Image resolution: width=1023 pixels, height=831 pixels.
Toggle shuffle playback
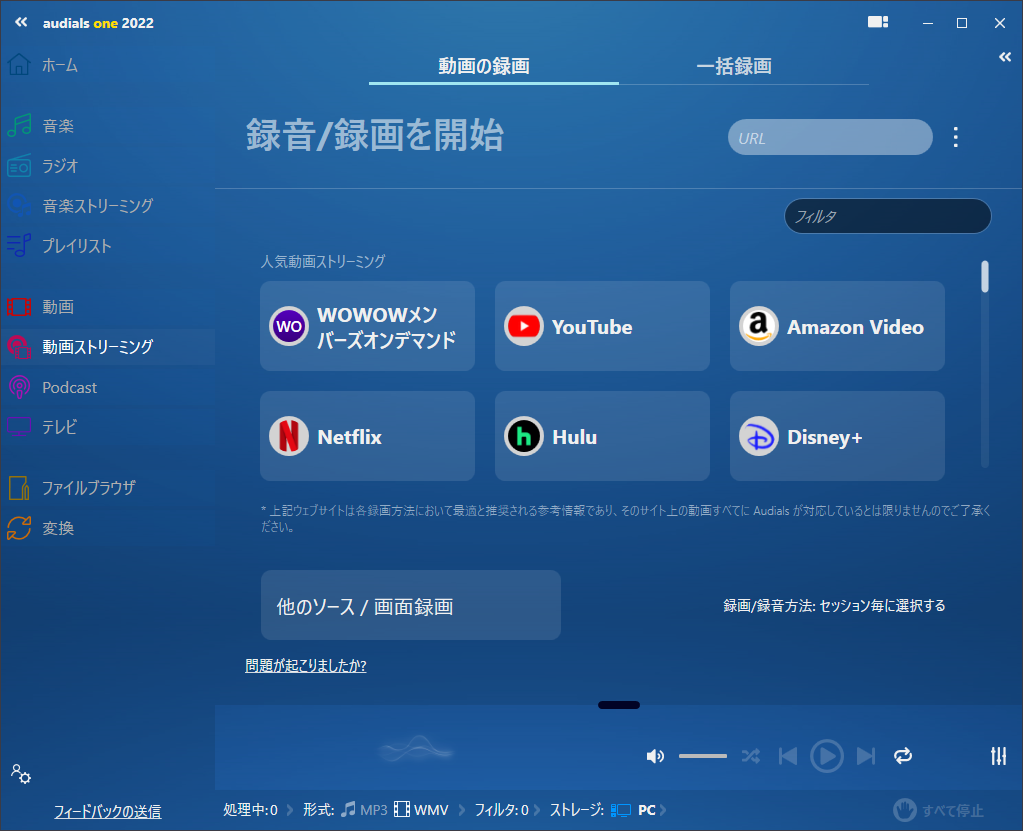pyautogui.click(x=751, y=756)
